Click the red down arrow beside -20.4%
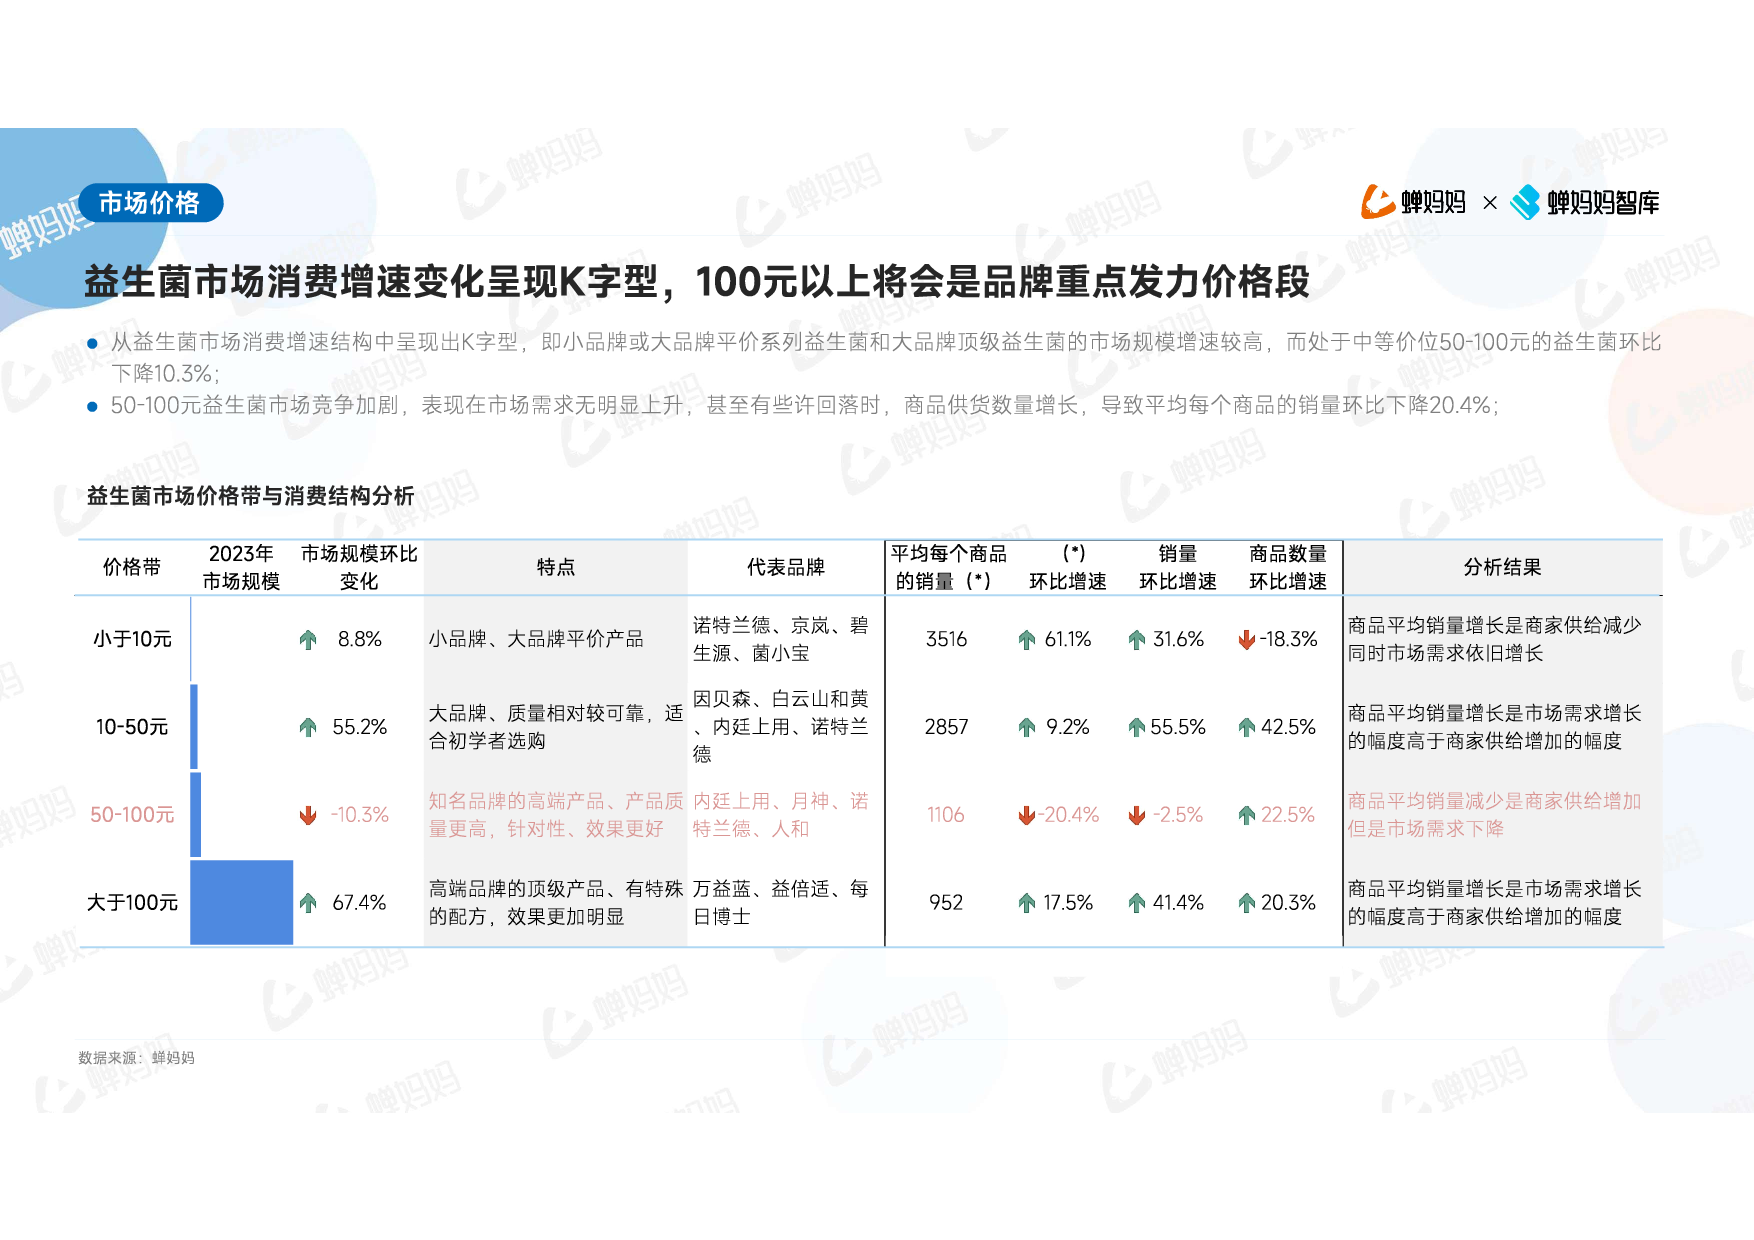 (1026, 816)
